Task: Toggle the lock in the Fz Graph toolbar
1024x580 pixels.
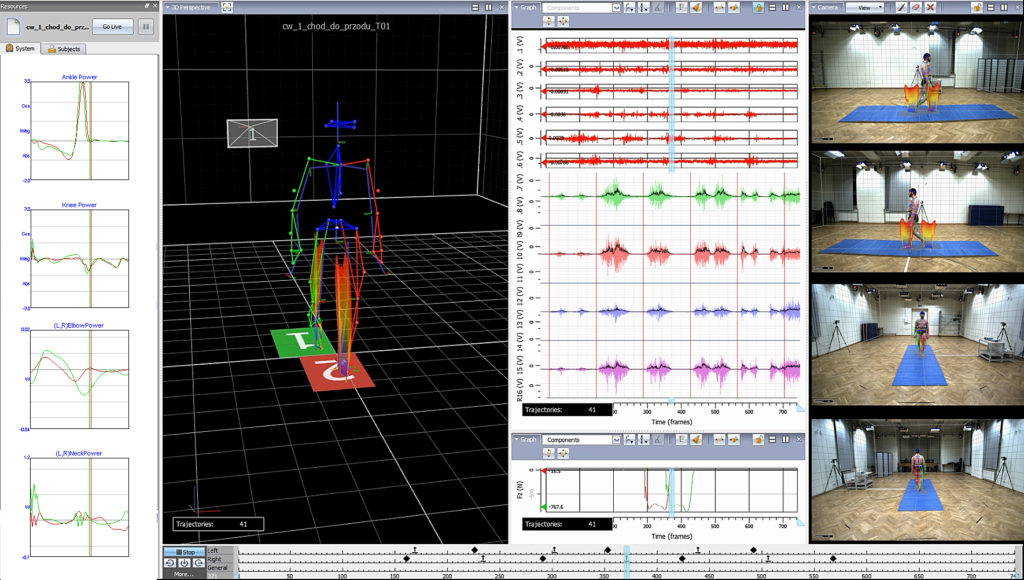Action: click(758, 440)
